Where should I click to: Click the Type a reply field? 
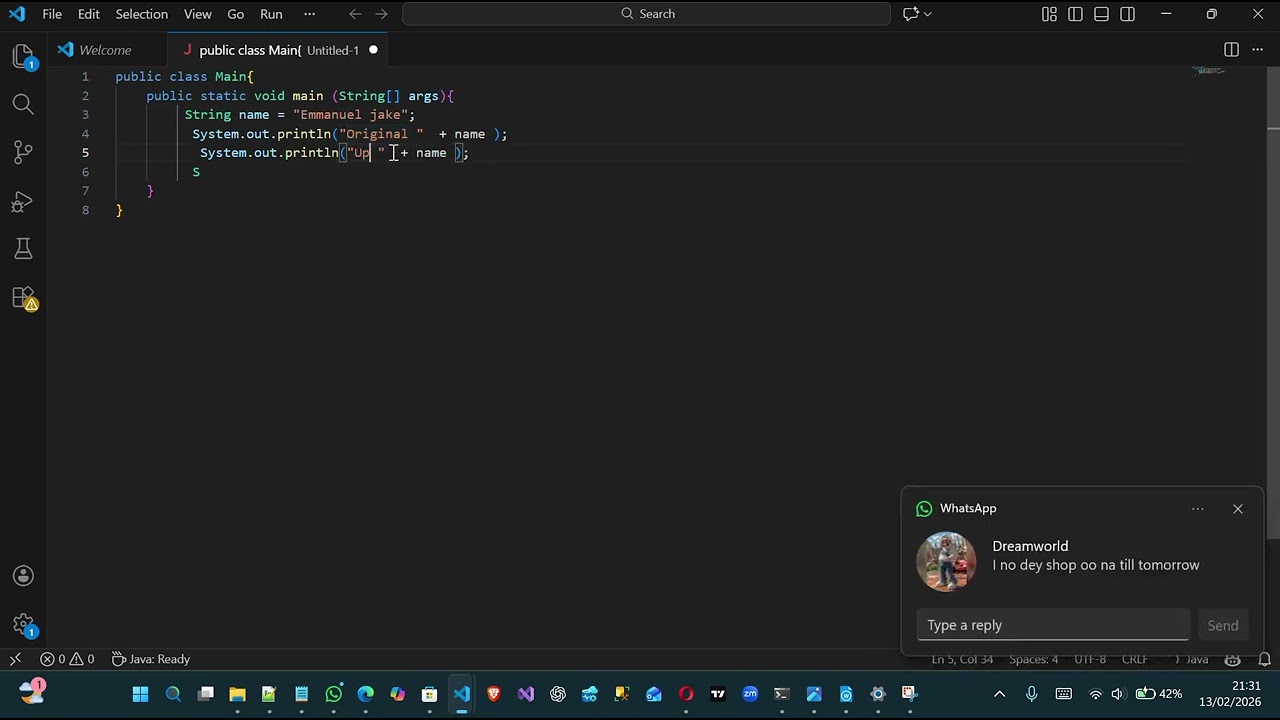point(1053,625)
